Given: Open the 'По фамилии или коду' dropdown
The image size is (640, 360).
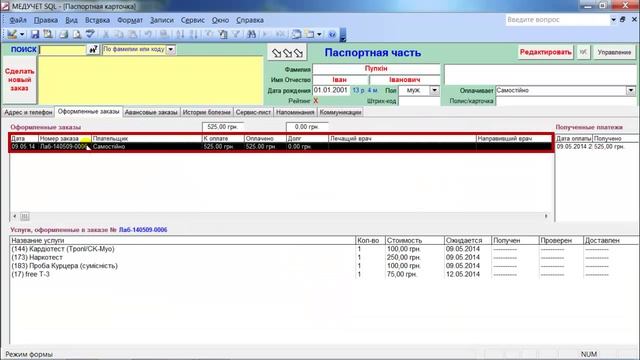Looking at the screenshot, I should 171,49.
